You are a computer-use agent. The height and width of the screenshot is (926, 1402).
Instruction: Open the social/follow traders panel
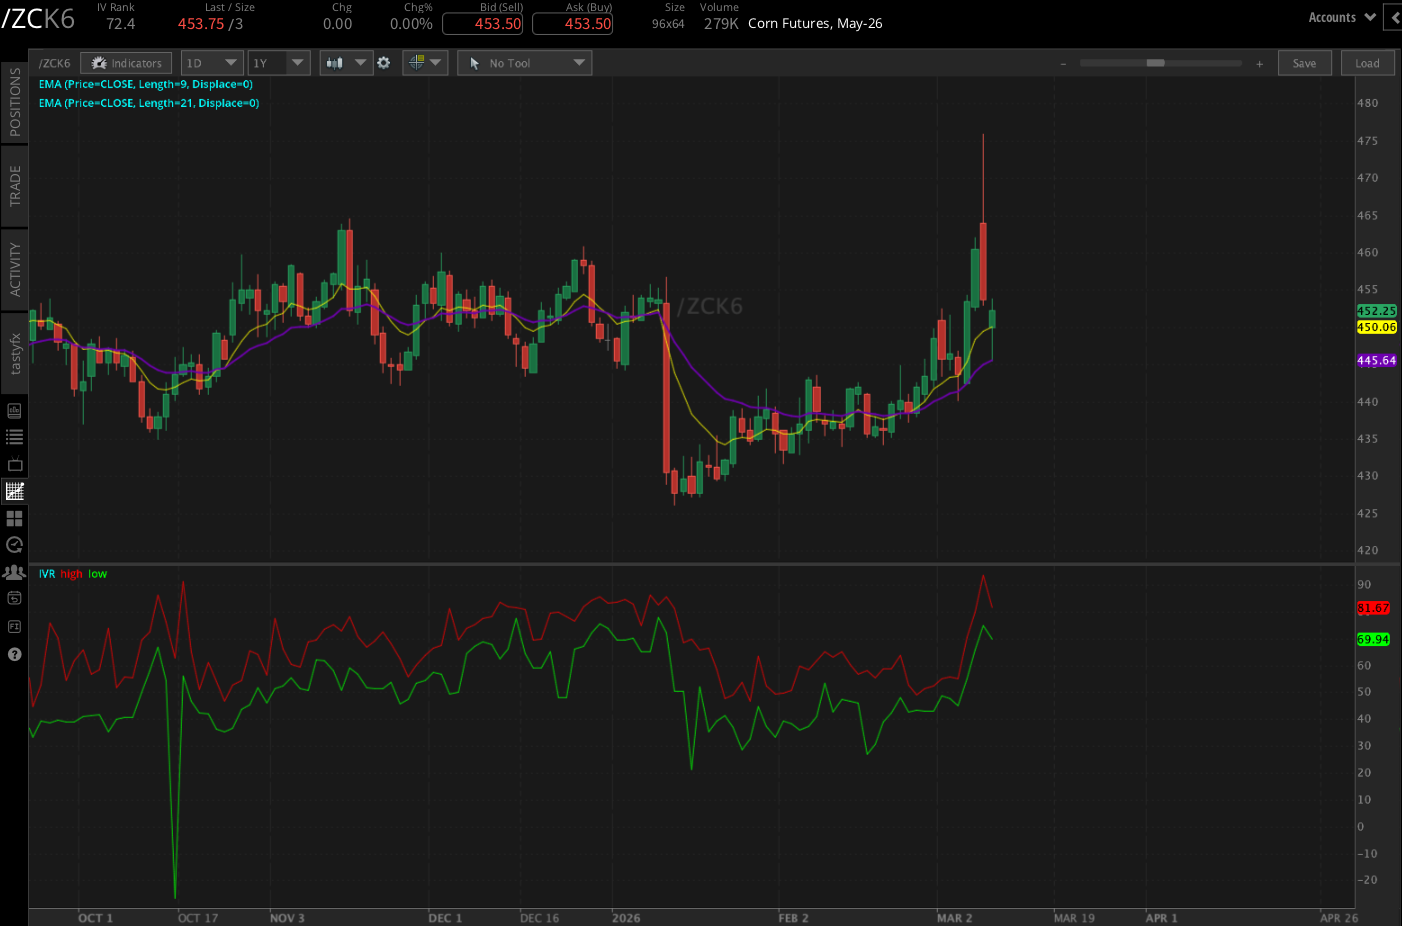coord(14,571)
